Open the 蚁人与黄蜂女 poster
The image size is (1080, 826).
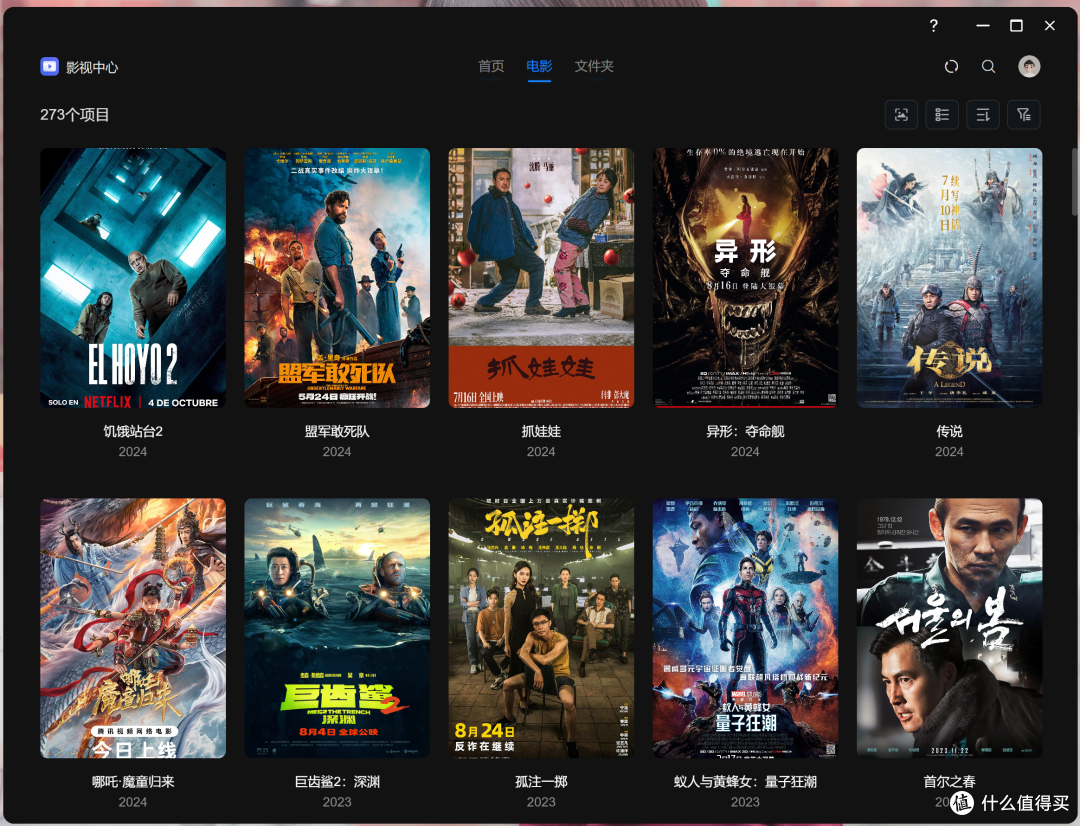coord(745,628)
